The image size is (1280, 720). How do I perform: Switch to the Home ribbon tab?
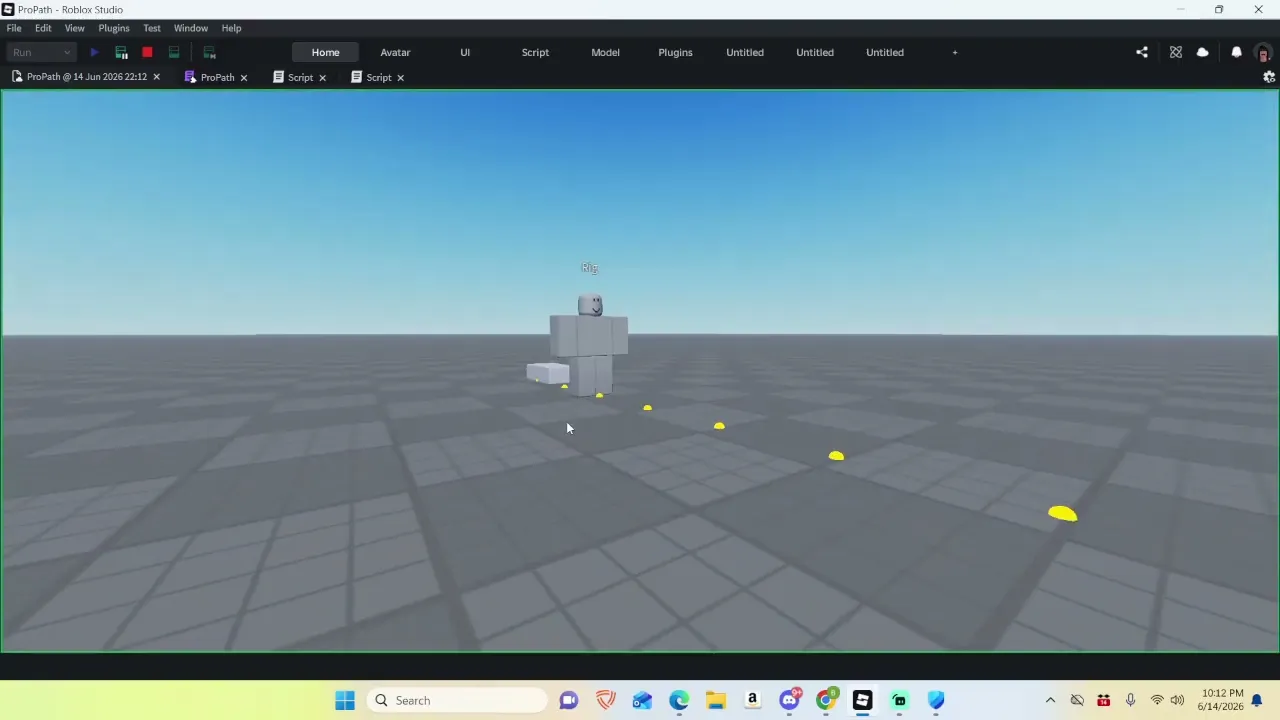(325, 52)
